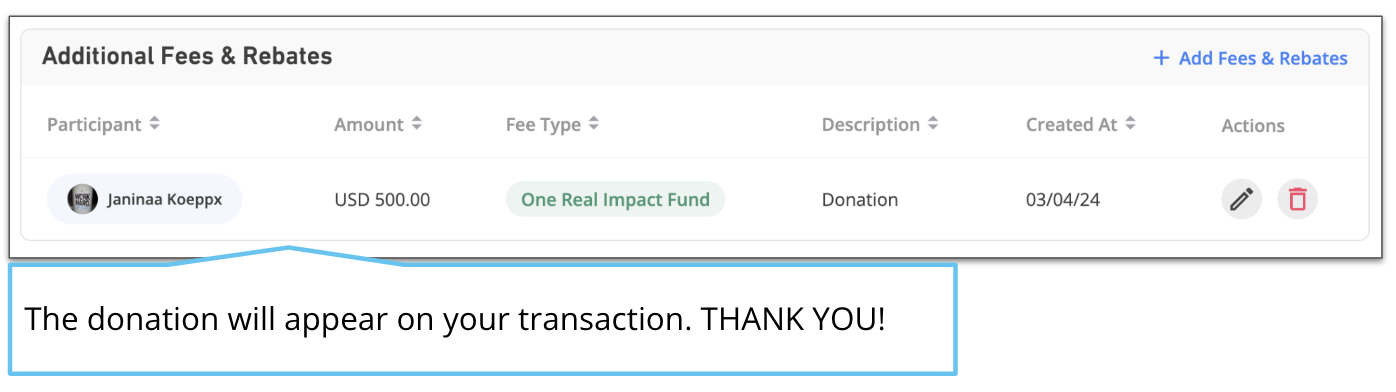The height and width of the screenshot is (392, 1396).
Task: Click the Fee Type column header label
Action: tap(543, 125)
